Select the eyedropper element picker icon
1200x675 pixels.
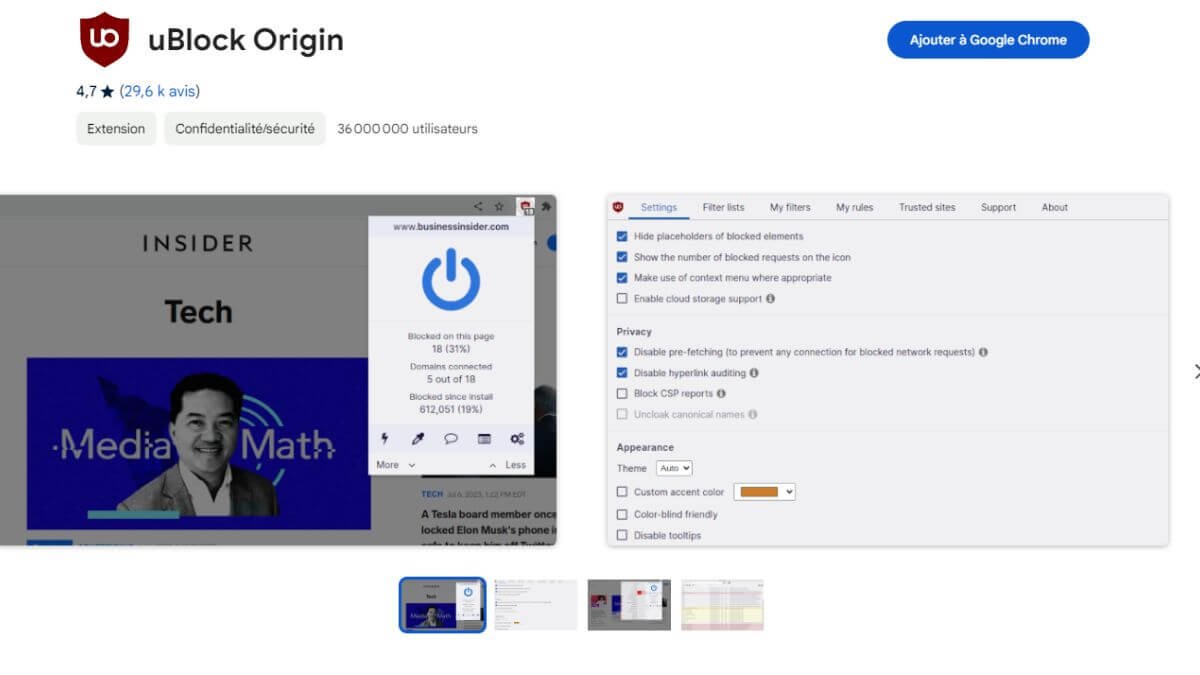419,438
